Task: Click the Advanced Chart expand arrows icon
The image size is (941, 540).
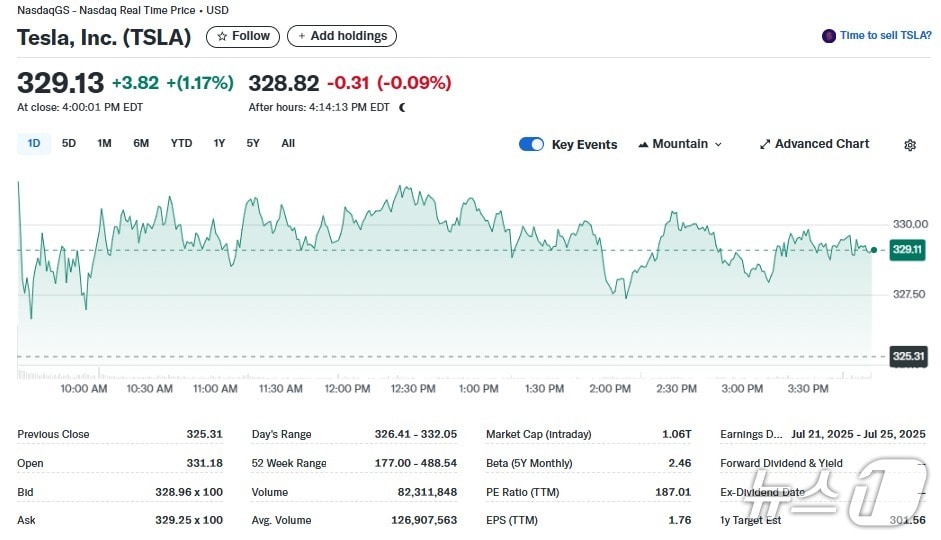Action: 765,144
